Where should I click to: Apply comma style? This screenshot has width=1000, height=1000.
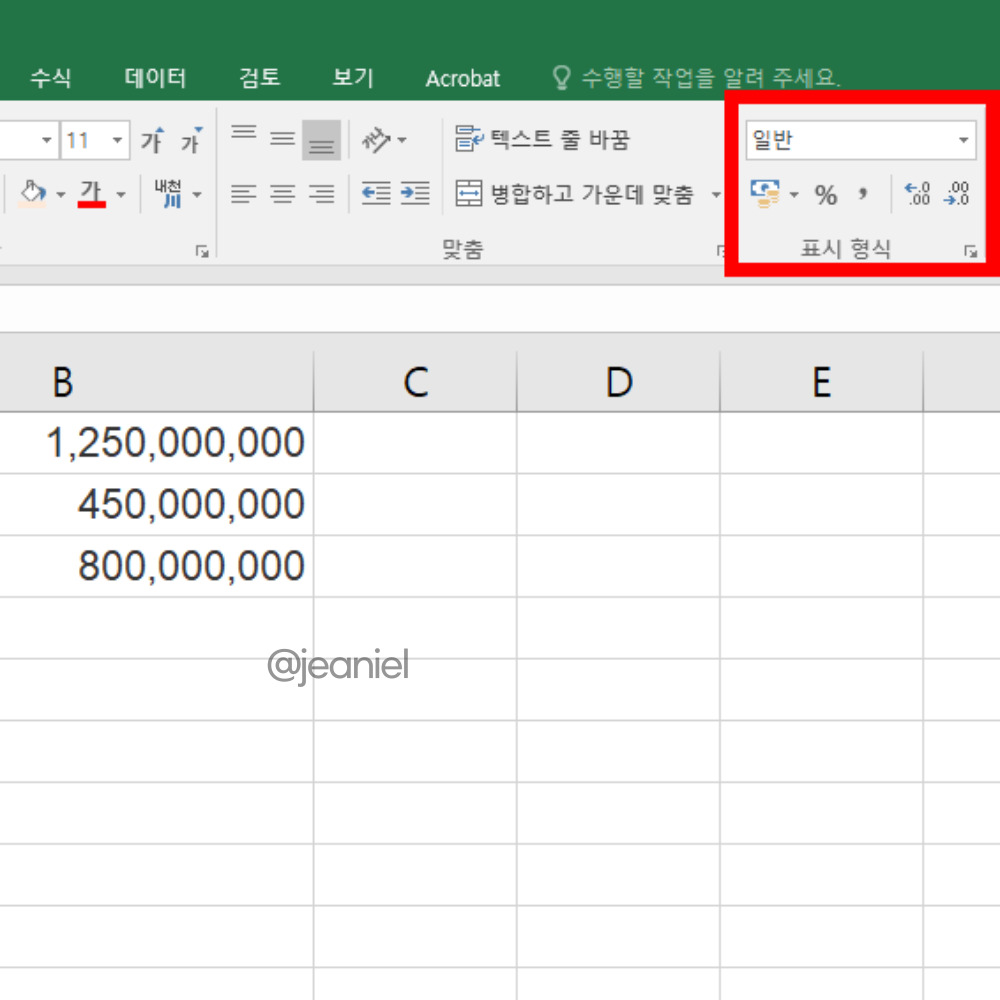[x=863, y=193]
